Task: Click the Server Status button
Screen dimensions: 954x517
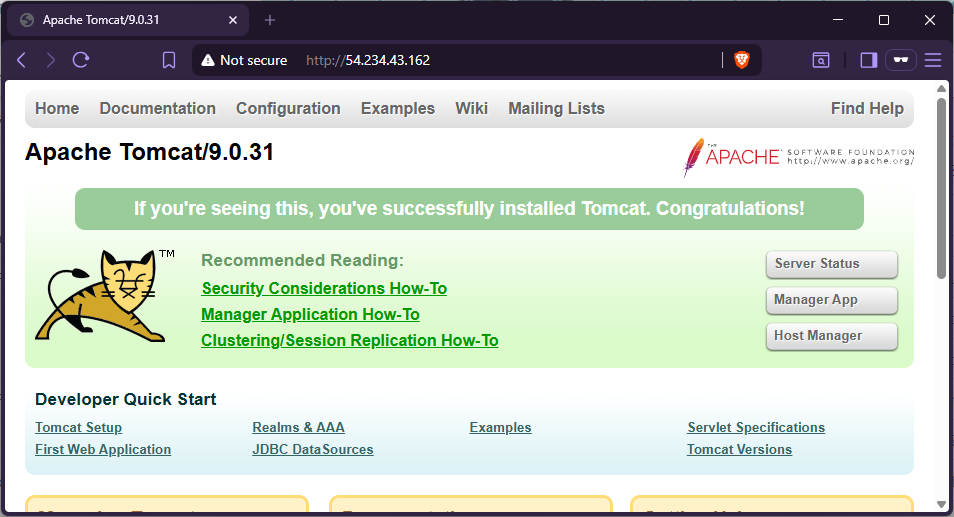Action: [x=832, y=264]
